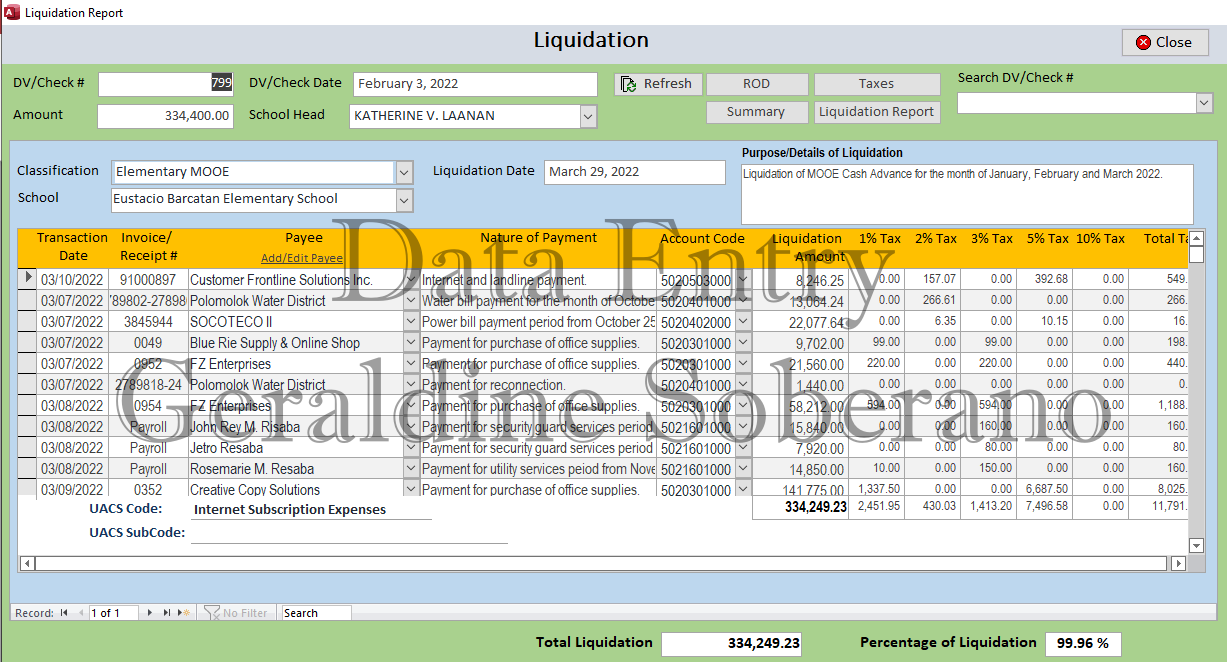
Task: Open account code dropdown for 5020503000
Action: click(x=743, y=281)
